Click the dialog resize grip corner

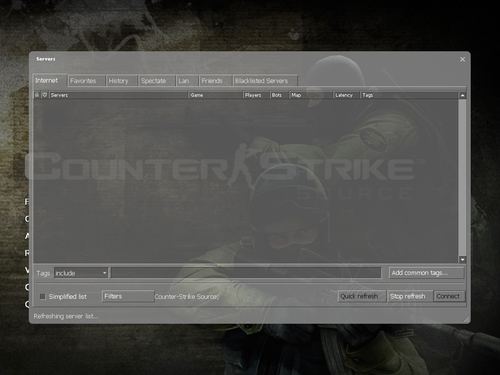click(466, 319)
